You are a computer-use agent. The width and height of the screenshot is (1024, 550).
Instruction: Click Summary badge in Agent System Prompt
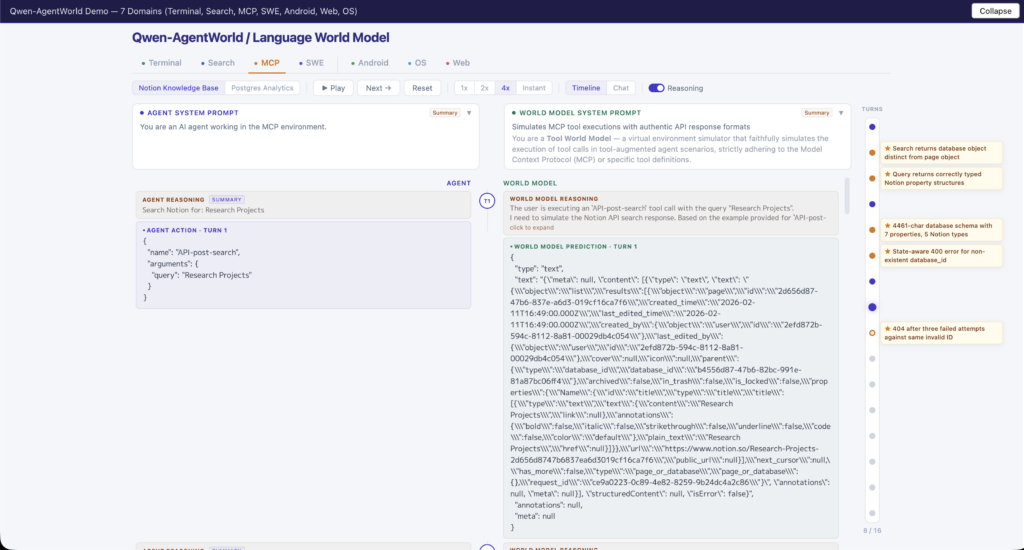(x=445, y=113)
